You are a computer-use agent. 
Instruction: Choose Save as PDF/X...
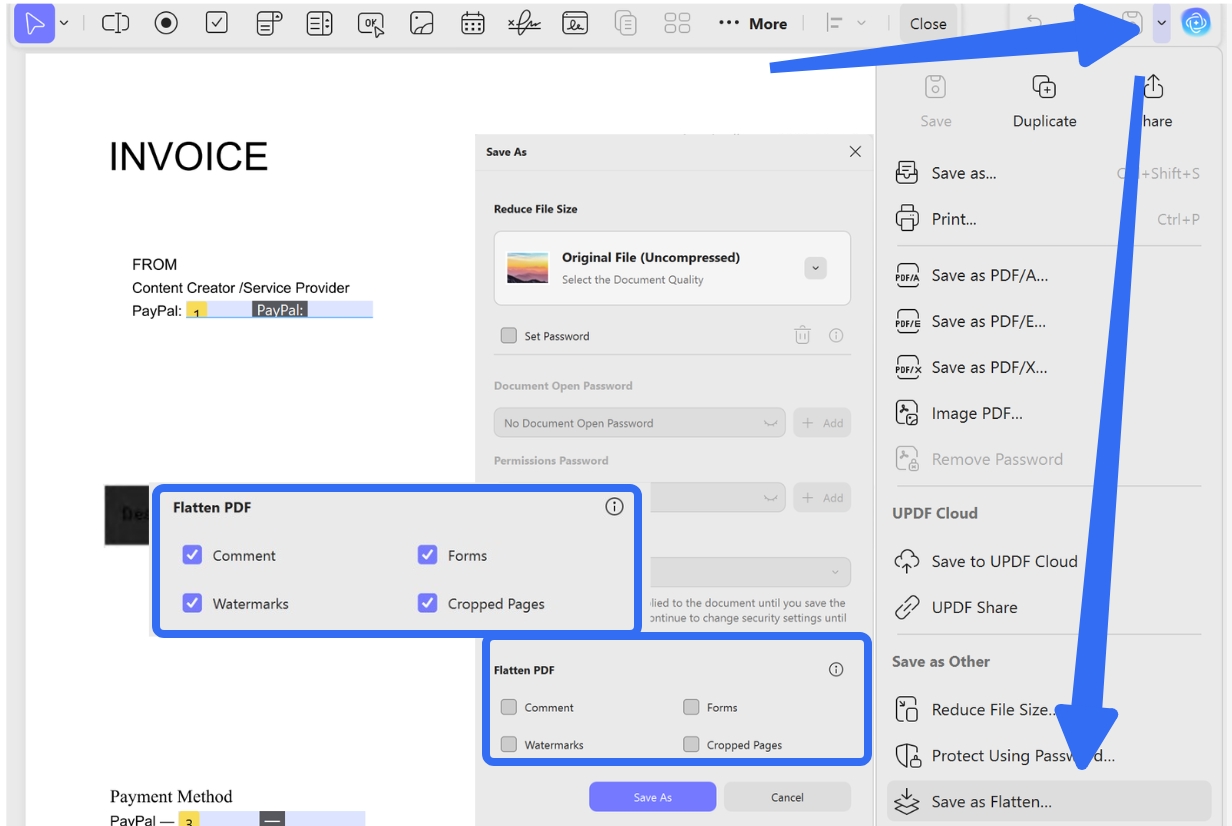click(1048, 367)
